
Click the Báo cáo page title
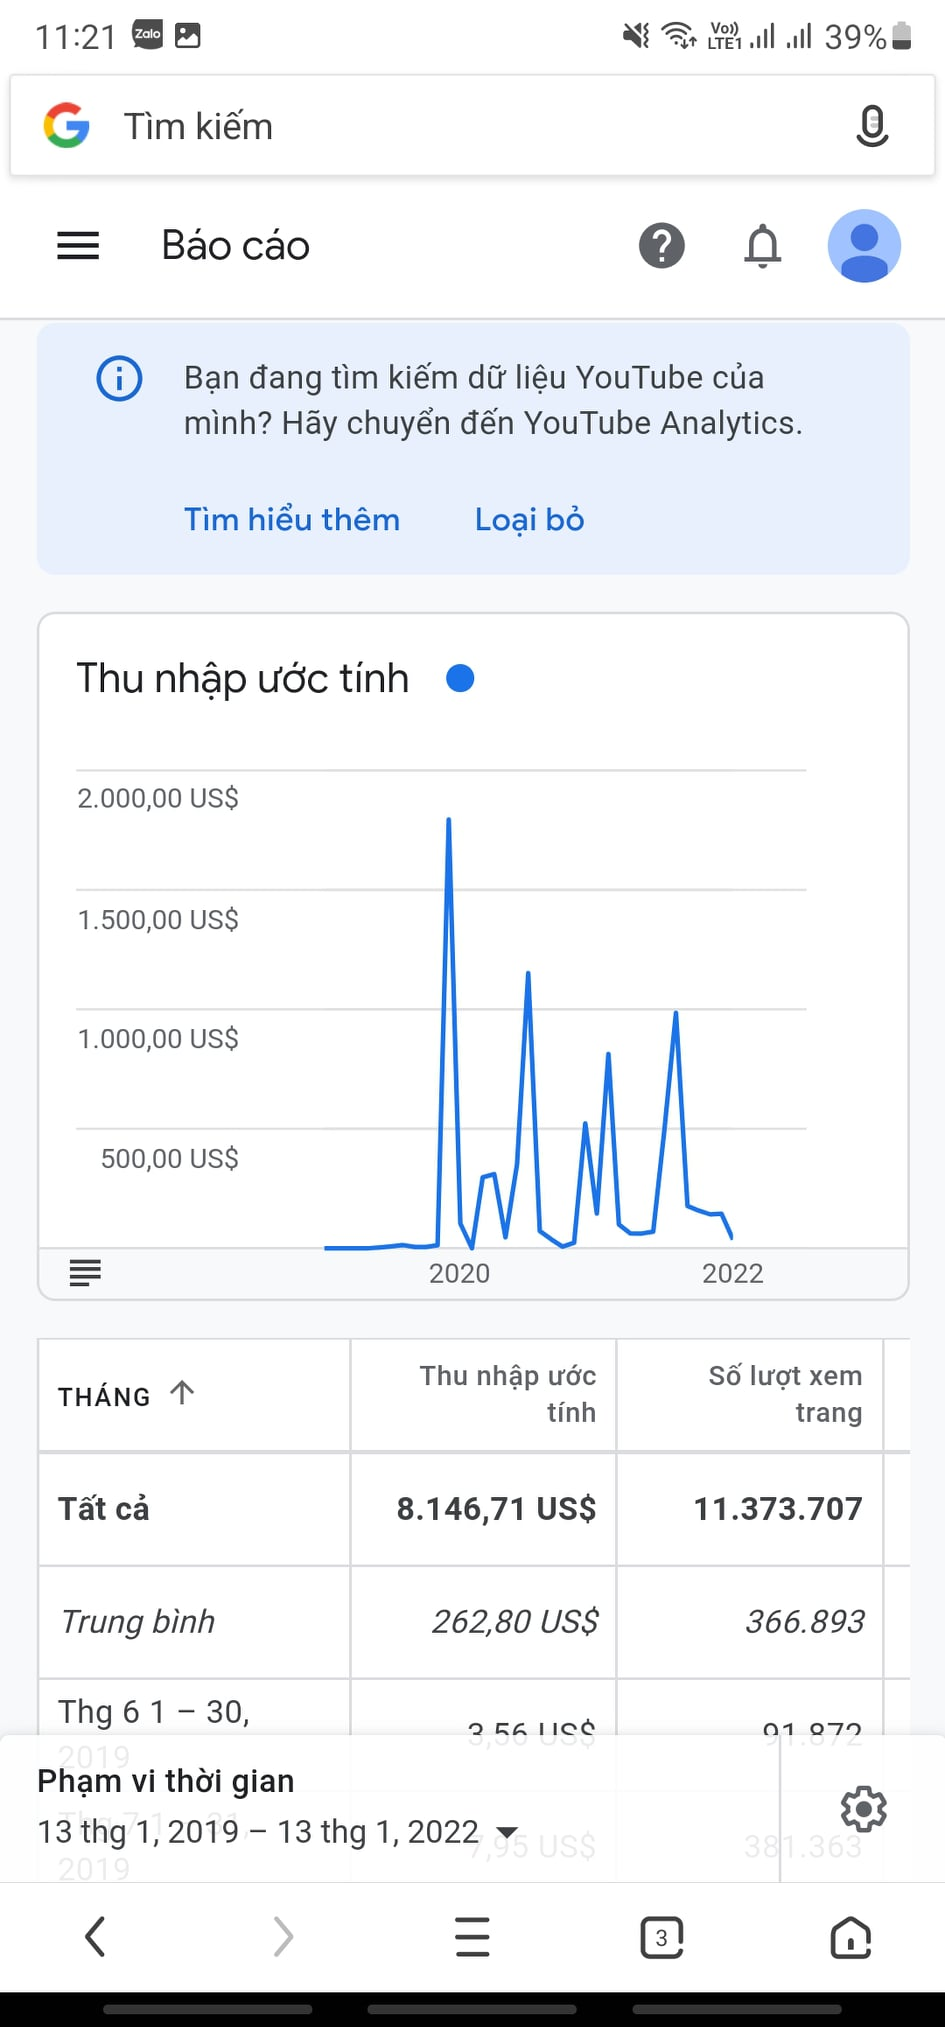pos(236,246)
